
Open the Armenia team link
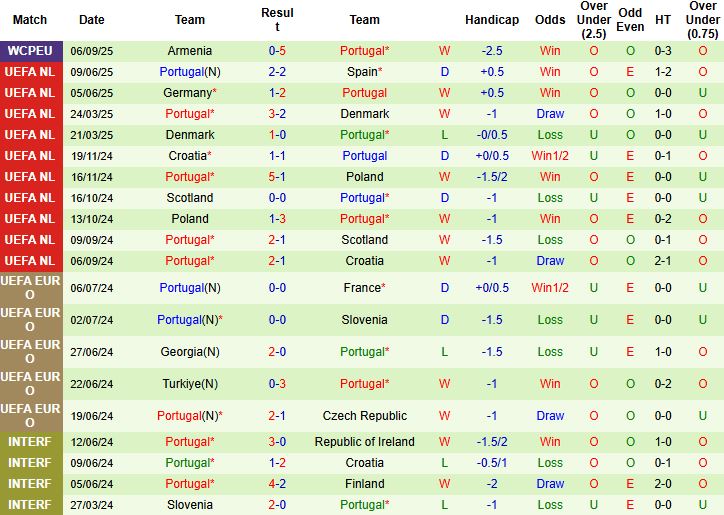190,51
